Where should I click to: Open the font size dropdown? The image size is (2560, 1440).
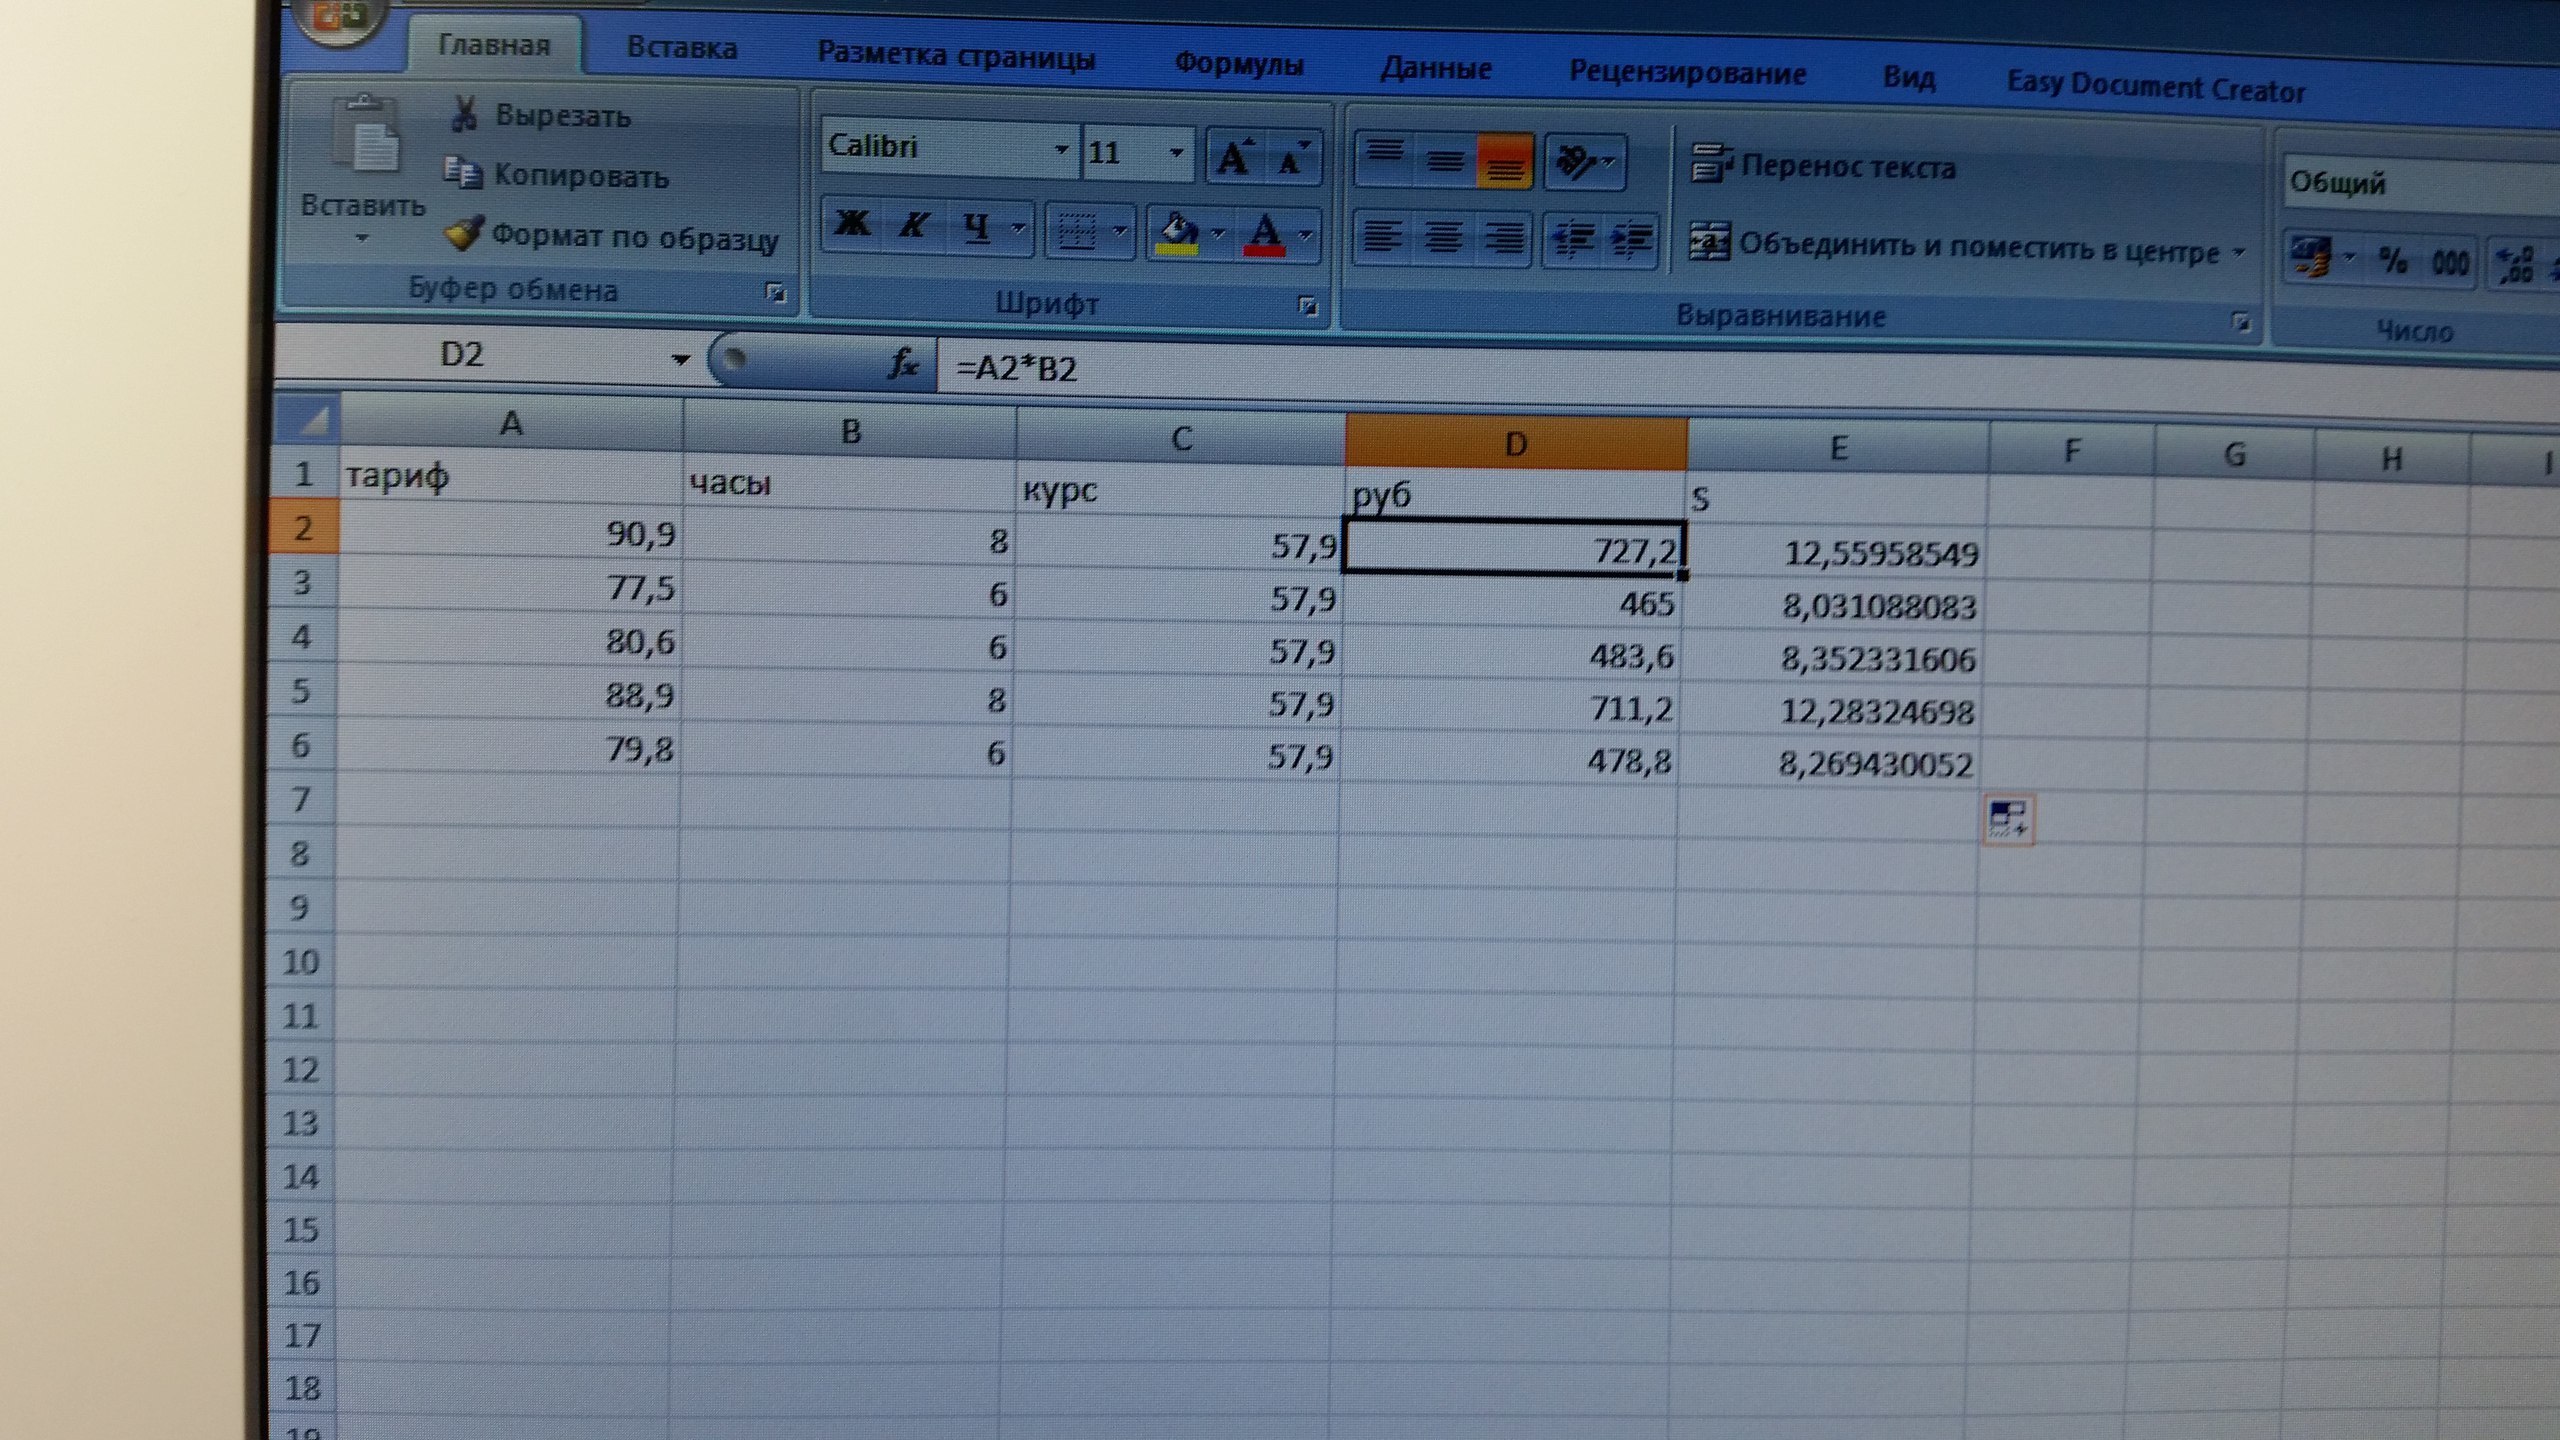[x=1176, y=153]
